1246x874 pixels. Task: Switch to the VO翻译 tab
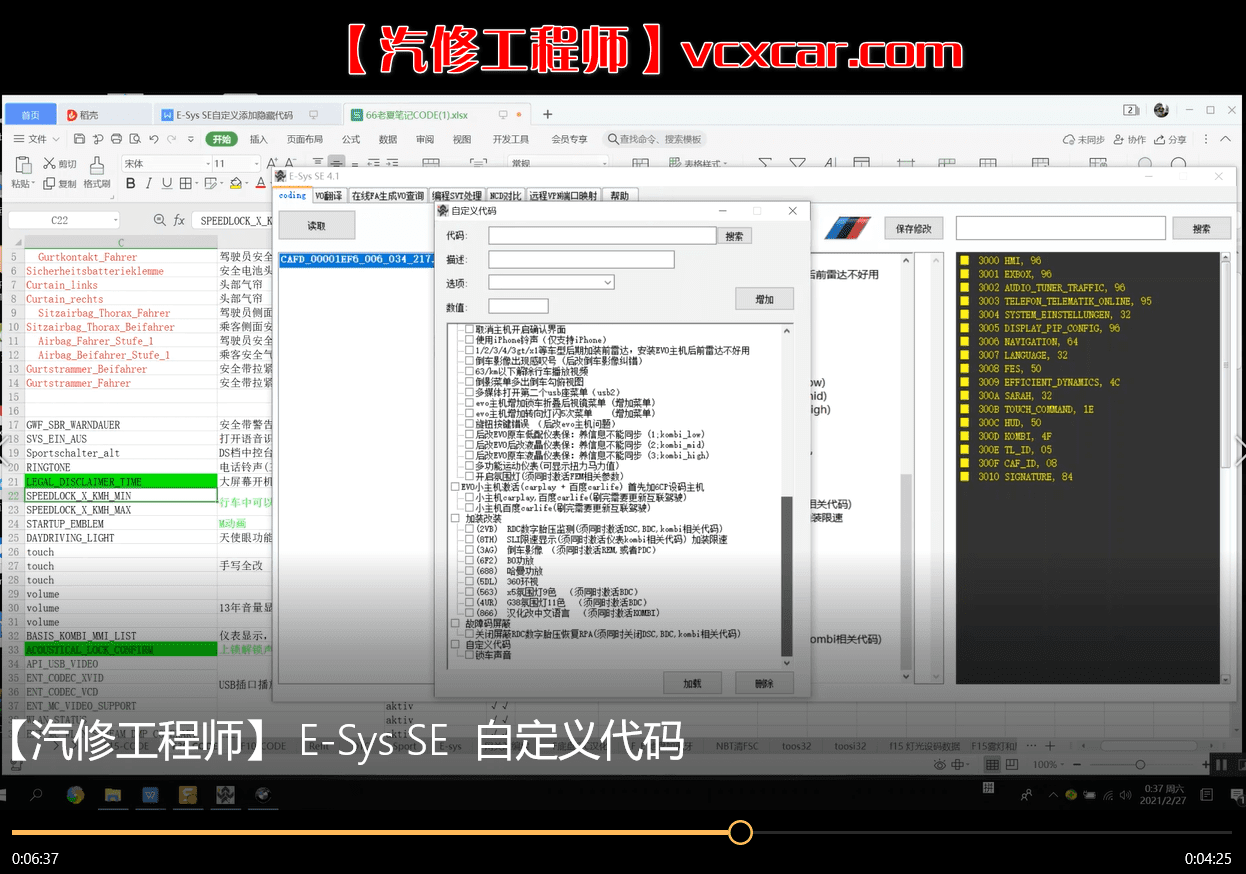pos(328,196)
